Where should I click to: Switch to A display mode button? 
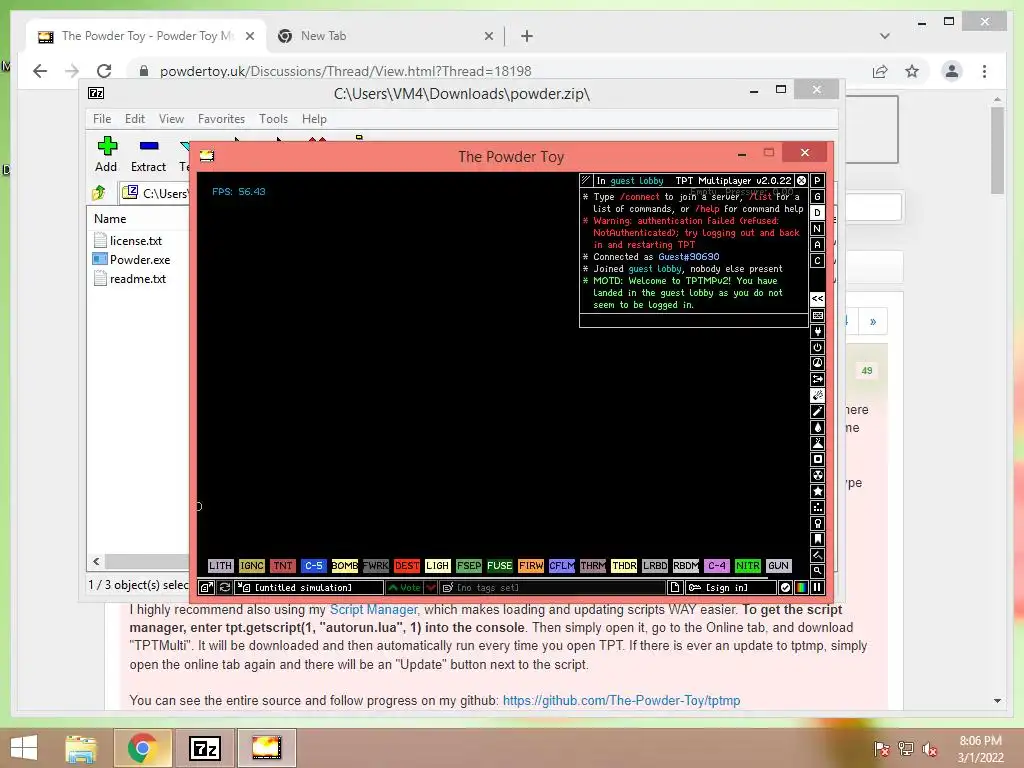click(x=817, y=245)
